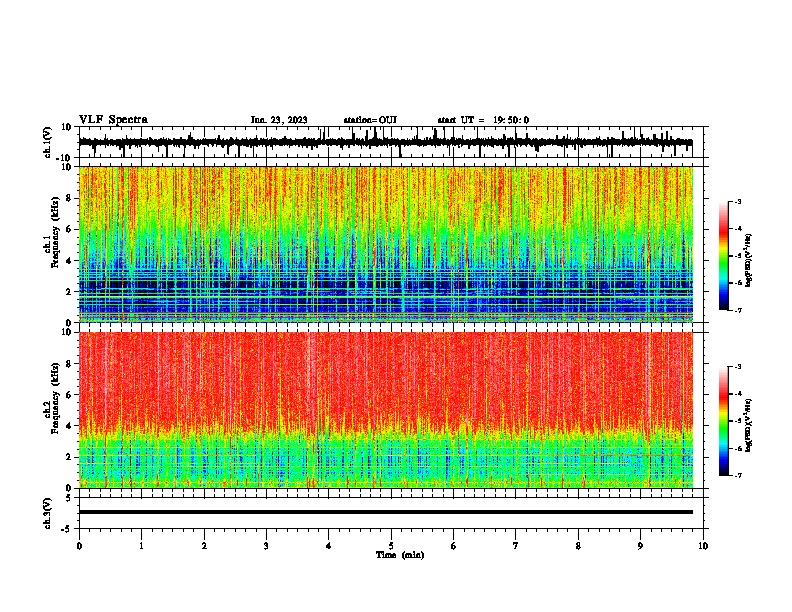Image resolution: width=792 pixels, height=612 pixels.
Task: Click the log PSD label beside ch.1 color bar
Action: pyautogui.click(x=749, y=261)
